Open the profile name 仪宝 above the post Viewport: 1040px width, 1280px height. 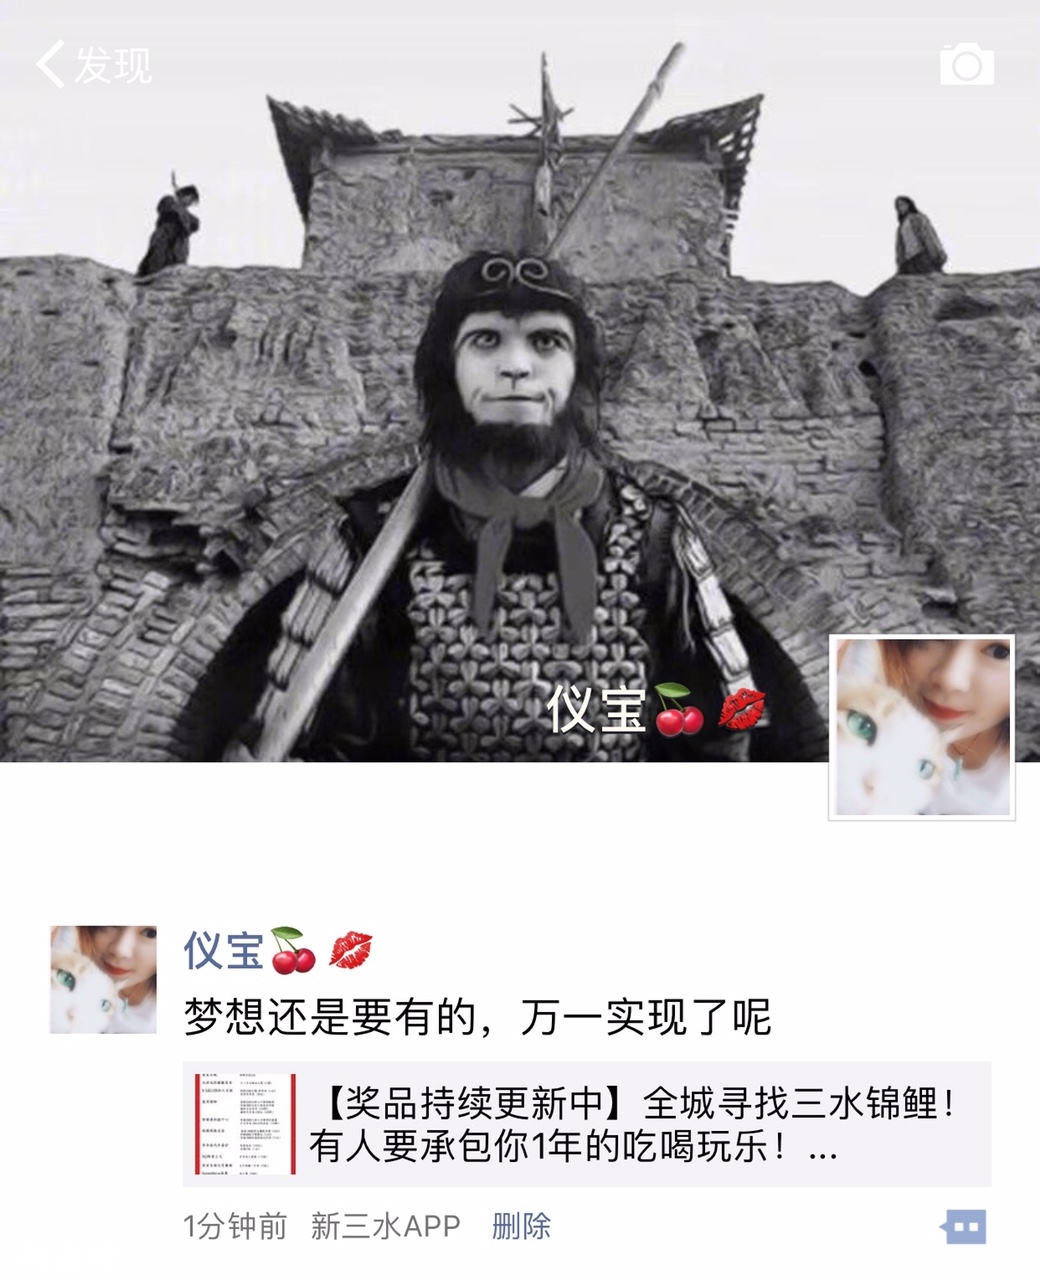coord(222,950)
